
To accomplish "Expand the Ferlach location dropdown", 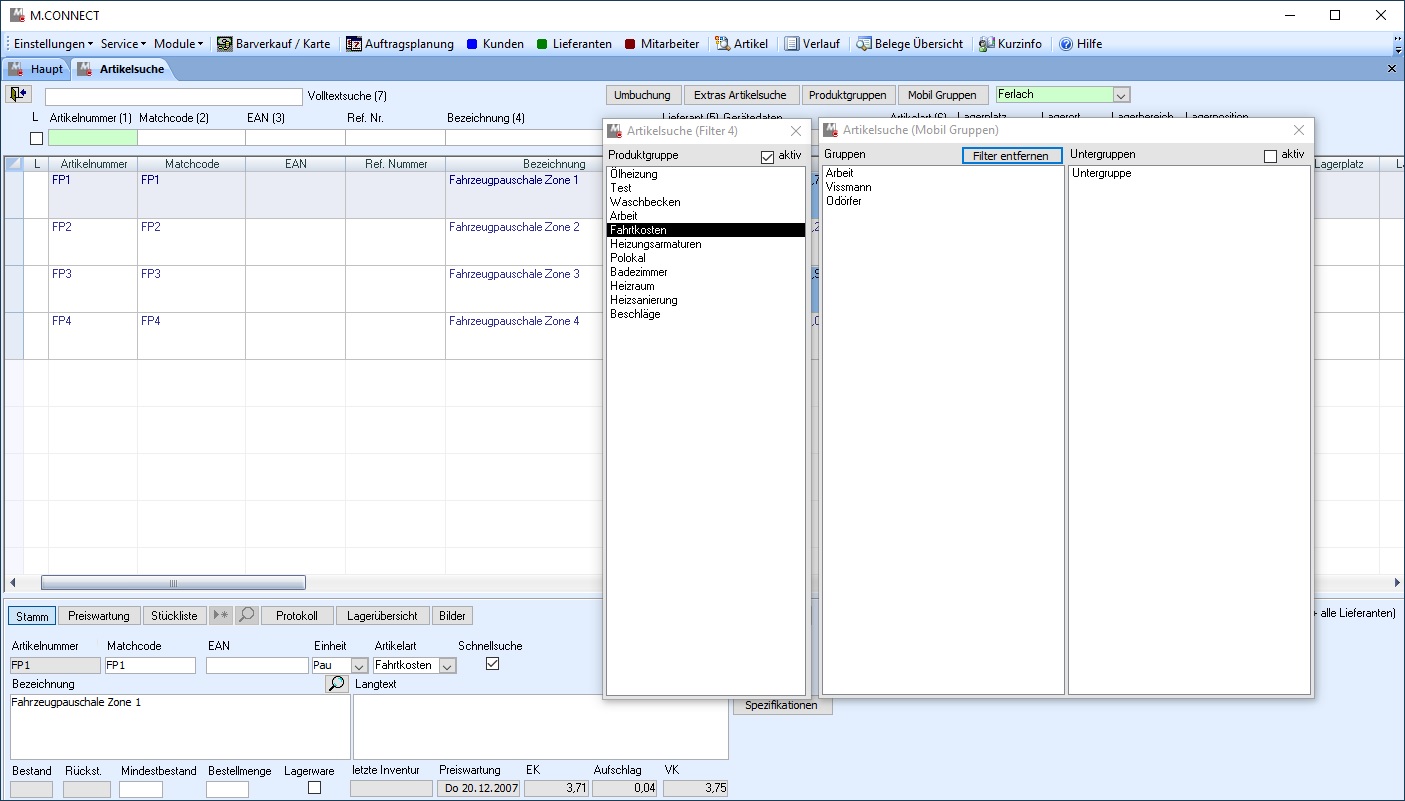I will click(1121, 95).
